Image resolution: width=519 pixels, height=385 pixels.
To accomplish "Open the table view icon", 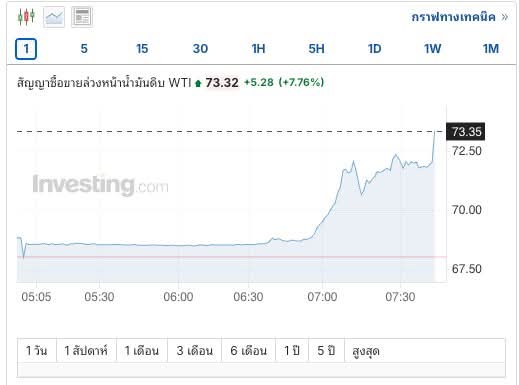I will [82, 17].
